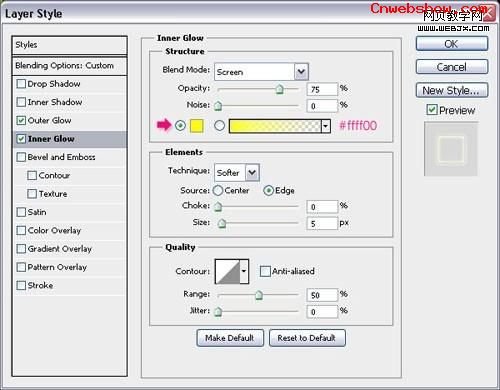Click the Range value field
Image resolution: width=500 pixels, height=390 pixels.
point(322,295)
